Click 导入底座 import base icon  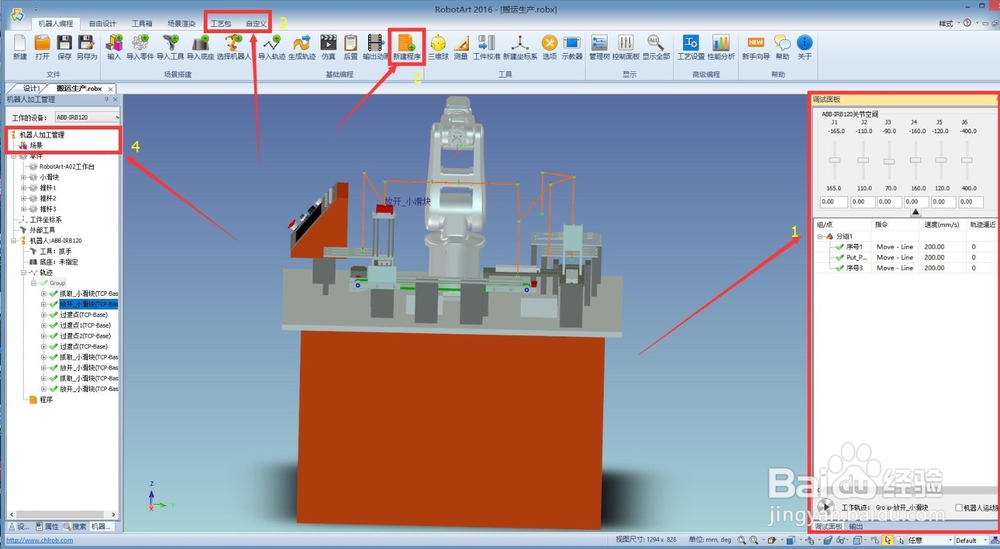tap(200, 47)
